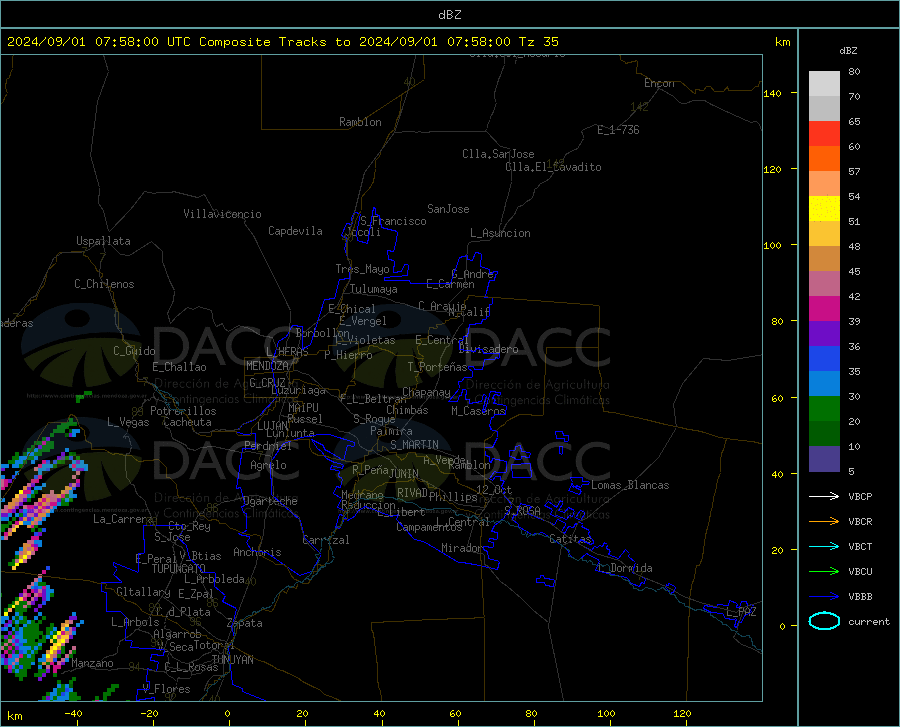Click the Ramblon label near the top
900x727 pixels.
coord(360,122)
